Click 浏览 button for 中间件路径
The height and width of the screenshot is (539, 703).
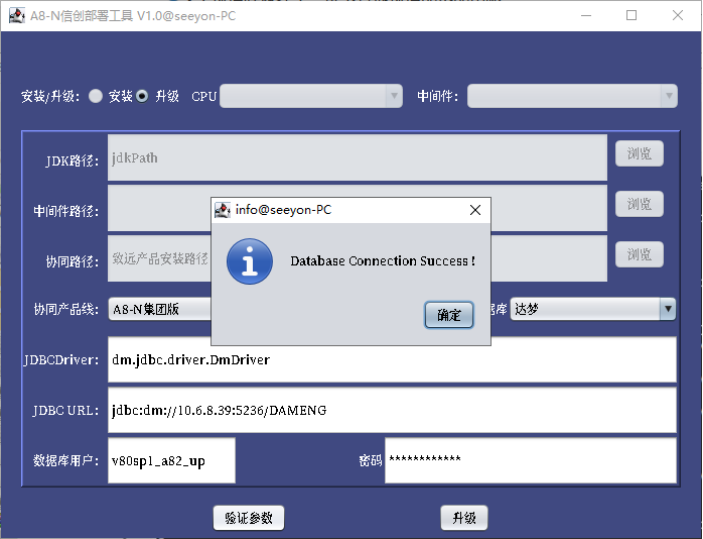coord(639,204)
